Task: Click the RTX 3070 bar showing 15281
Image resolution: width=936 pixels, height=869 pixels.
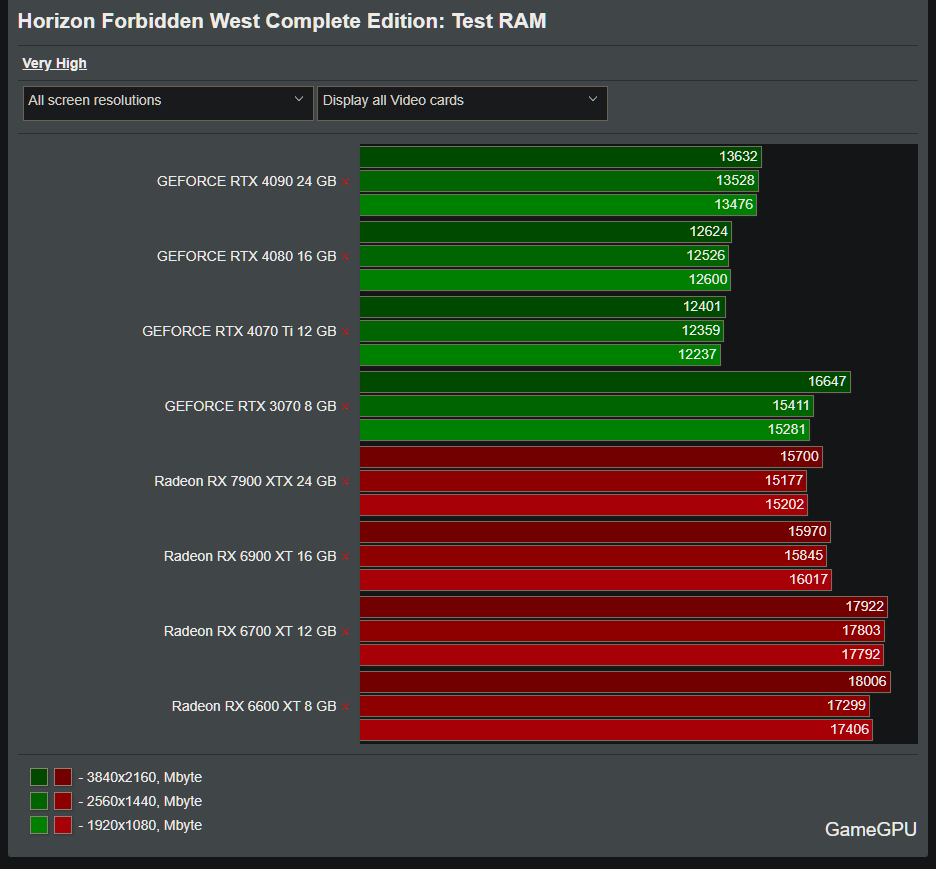Action: coord(585,430)
